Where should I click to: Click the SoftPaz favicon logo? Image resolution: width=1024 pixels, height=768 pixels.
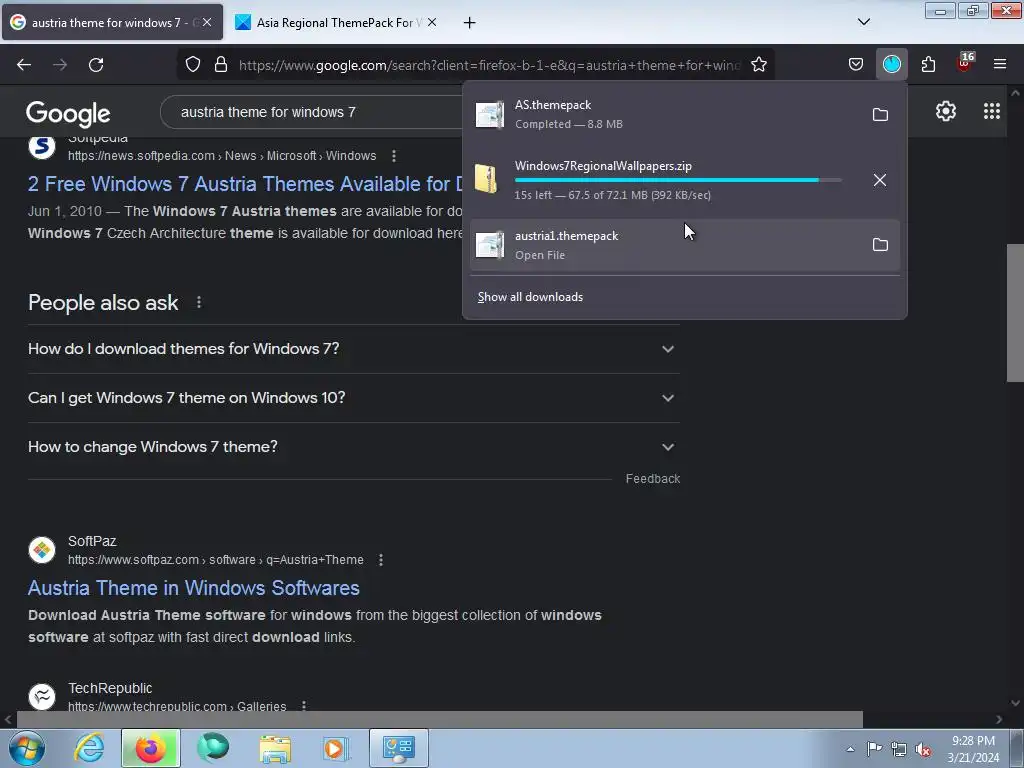(42, 550)
